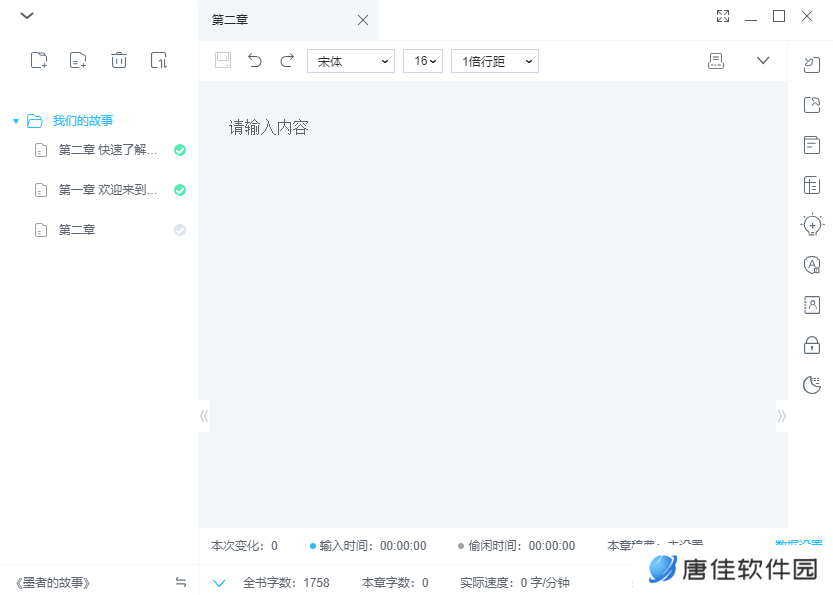Click the book title 《墨者的故事》
833x595 pixels.
point(53,583)
